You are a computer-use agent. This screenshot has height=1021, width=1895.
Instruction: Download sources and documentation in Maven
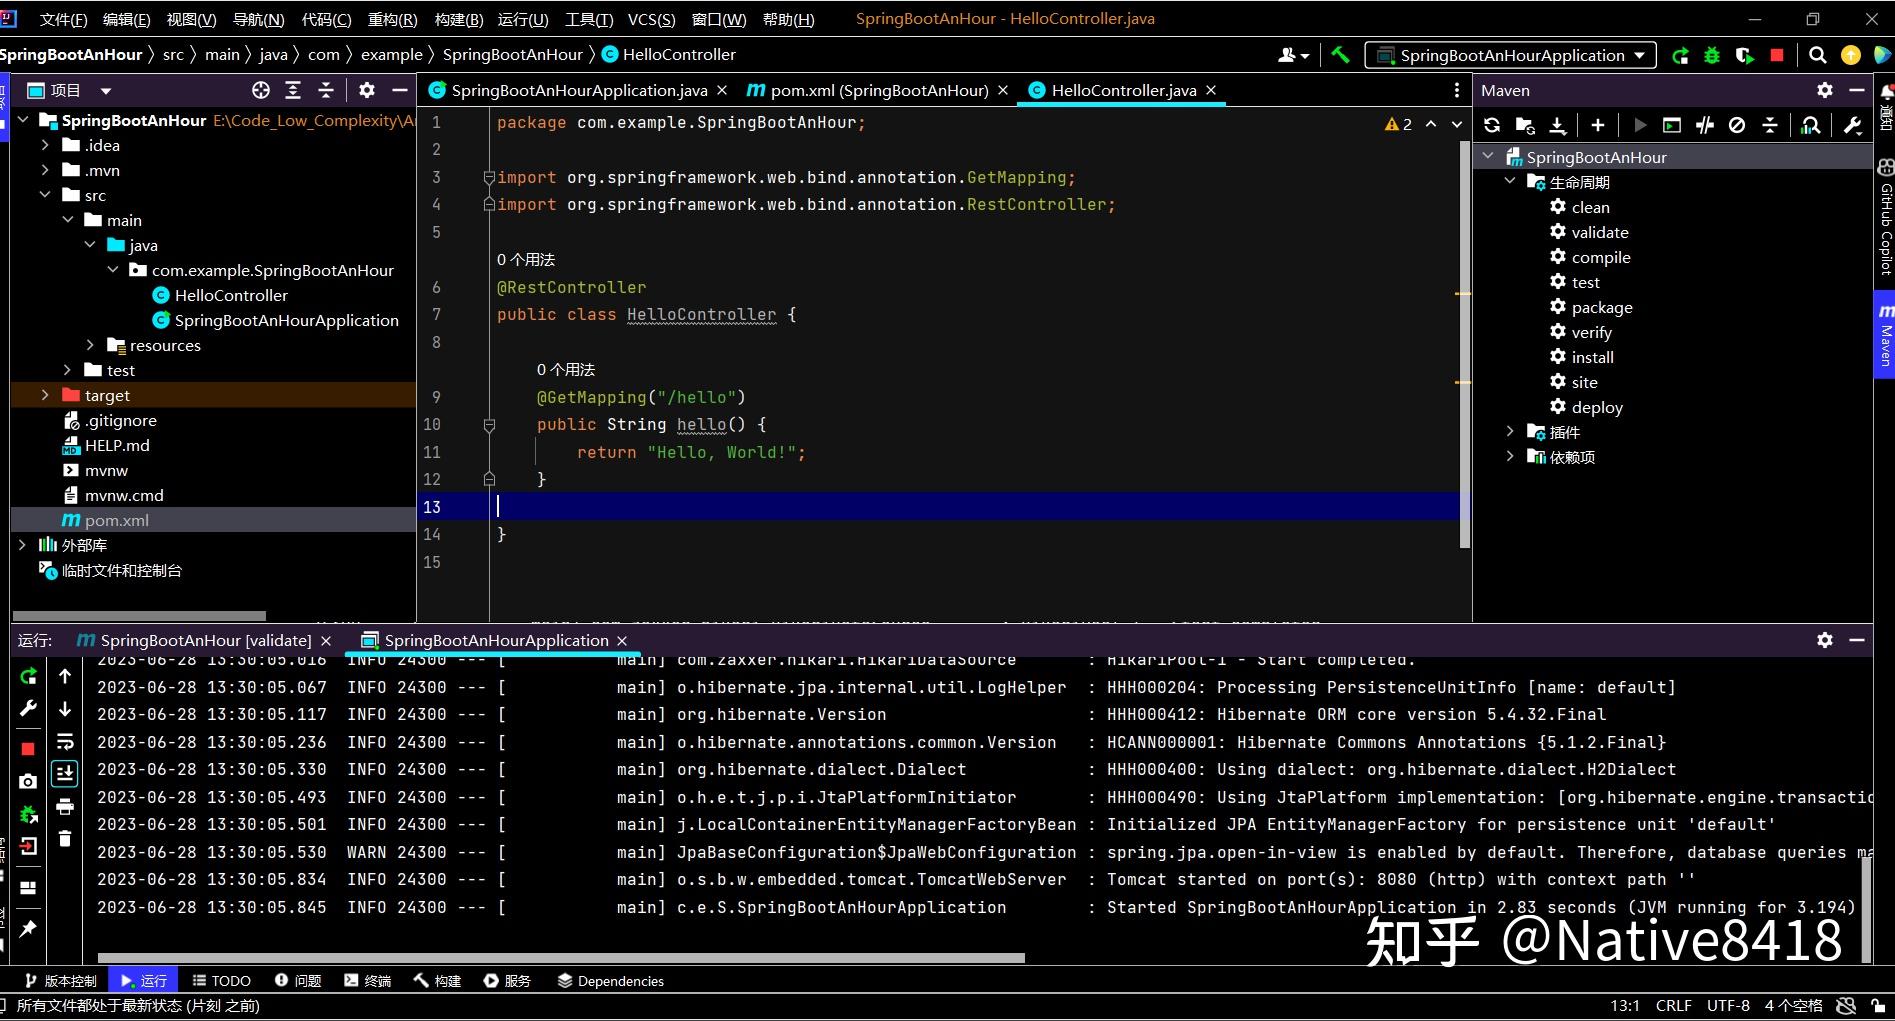[1558, 125]
